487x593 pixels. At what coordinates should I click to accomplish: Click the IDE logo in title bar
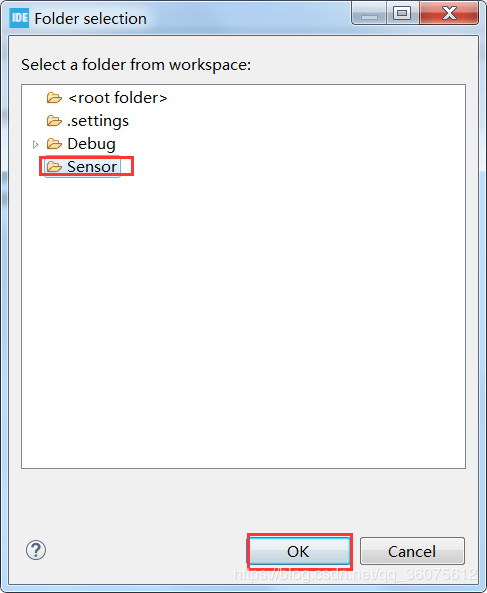click(x=19, y=18)
